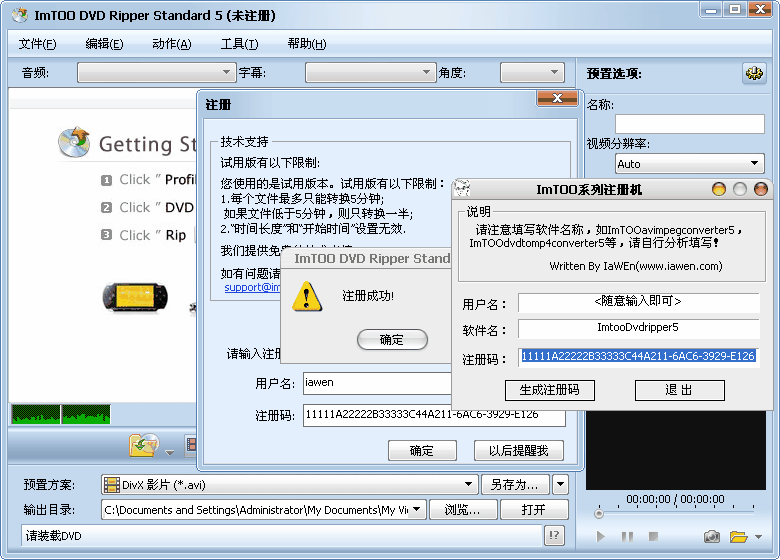This screenshot has height=560, width=780.
Task: Stop the preview video
Action: click(654, 537)
